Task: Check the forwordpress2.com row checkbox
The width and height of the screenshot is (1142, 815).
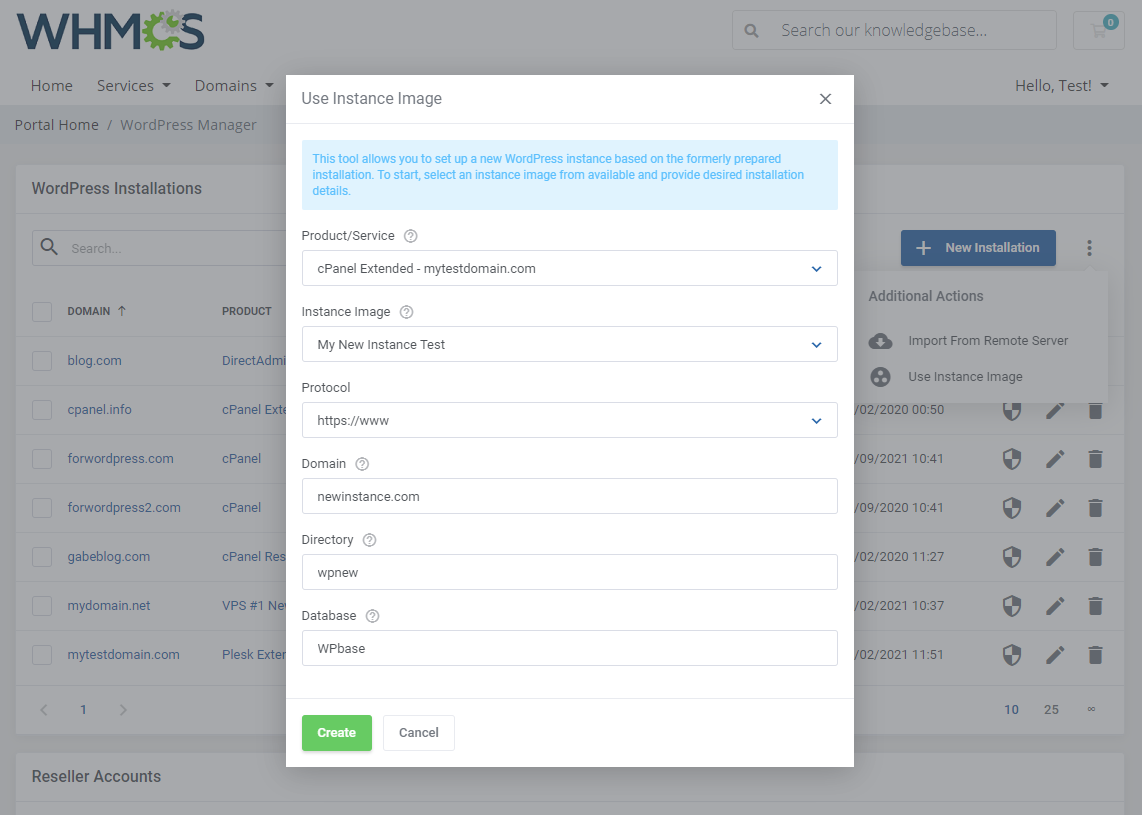Action: [42, 508]
